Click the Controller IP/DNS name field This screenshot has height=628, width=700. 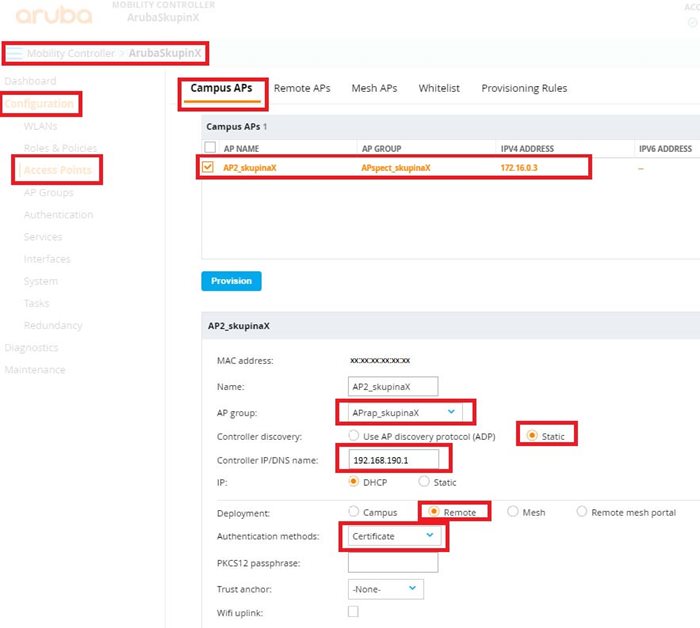[x=393, y=460]
